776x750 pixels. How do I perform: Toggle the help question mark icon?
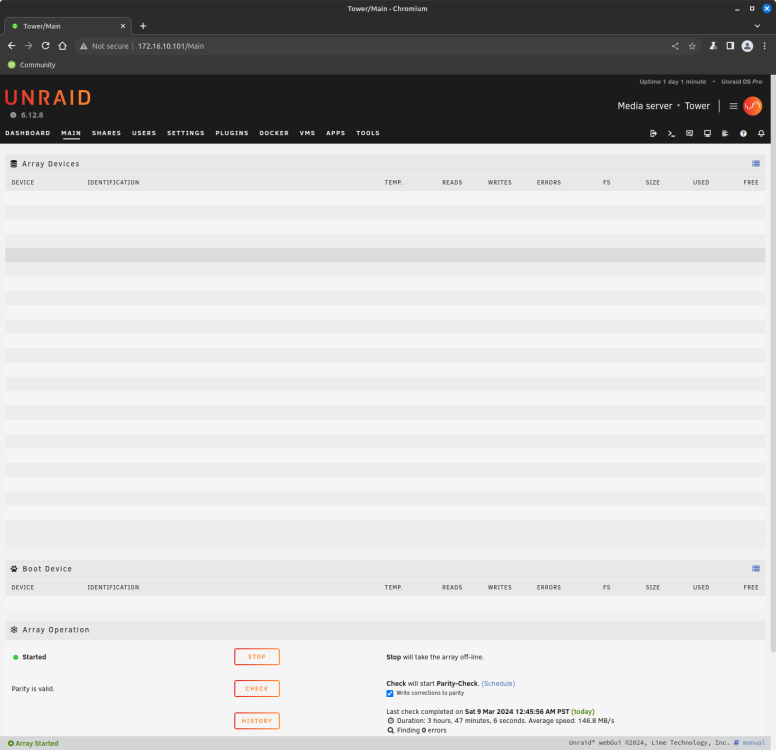743,133
